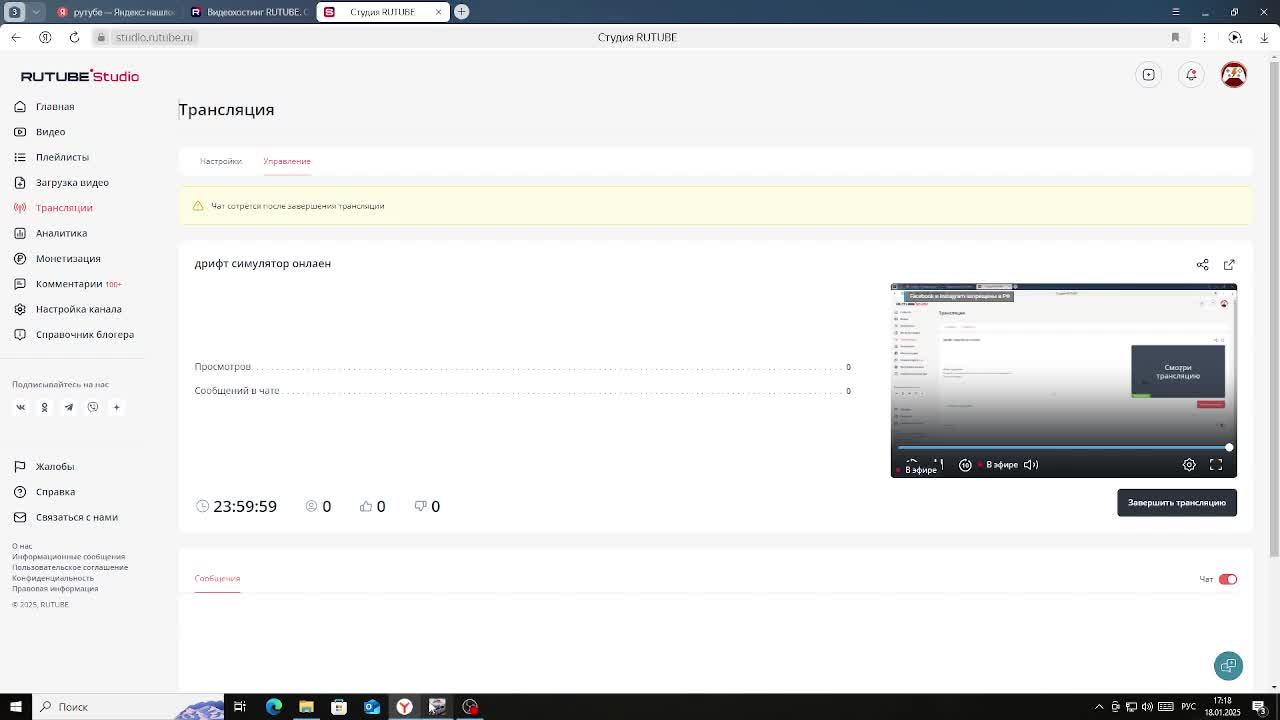Jump to live with В эфире indicator
The image size is (1280, 720).
click(x=999, y=465)
